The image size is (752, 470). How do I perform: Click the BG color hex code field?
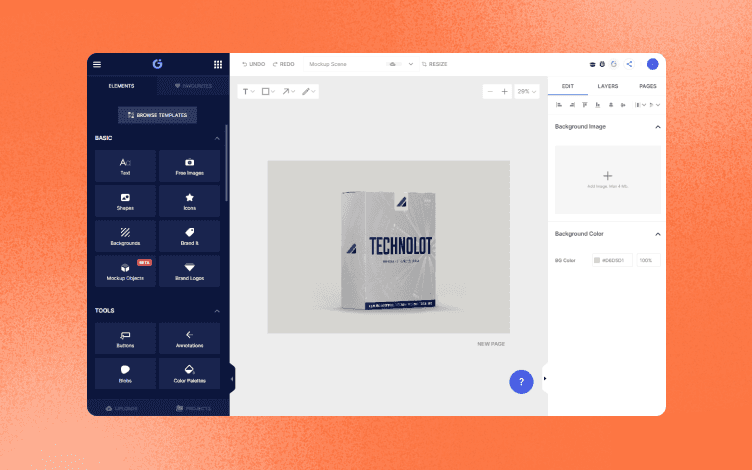click(612, 260)
